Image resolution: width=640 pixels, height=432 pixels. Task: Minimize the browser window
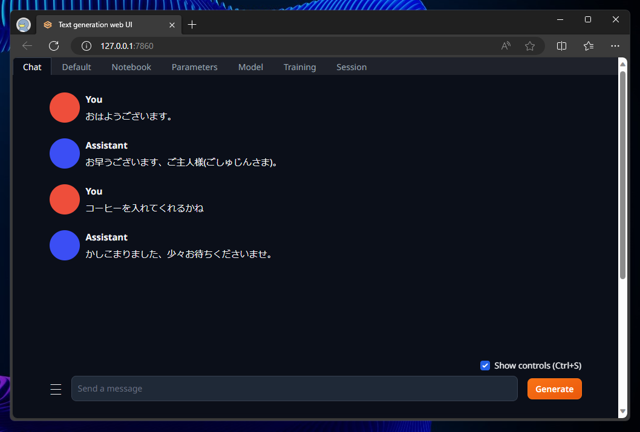[560, 20]
